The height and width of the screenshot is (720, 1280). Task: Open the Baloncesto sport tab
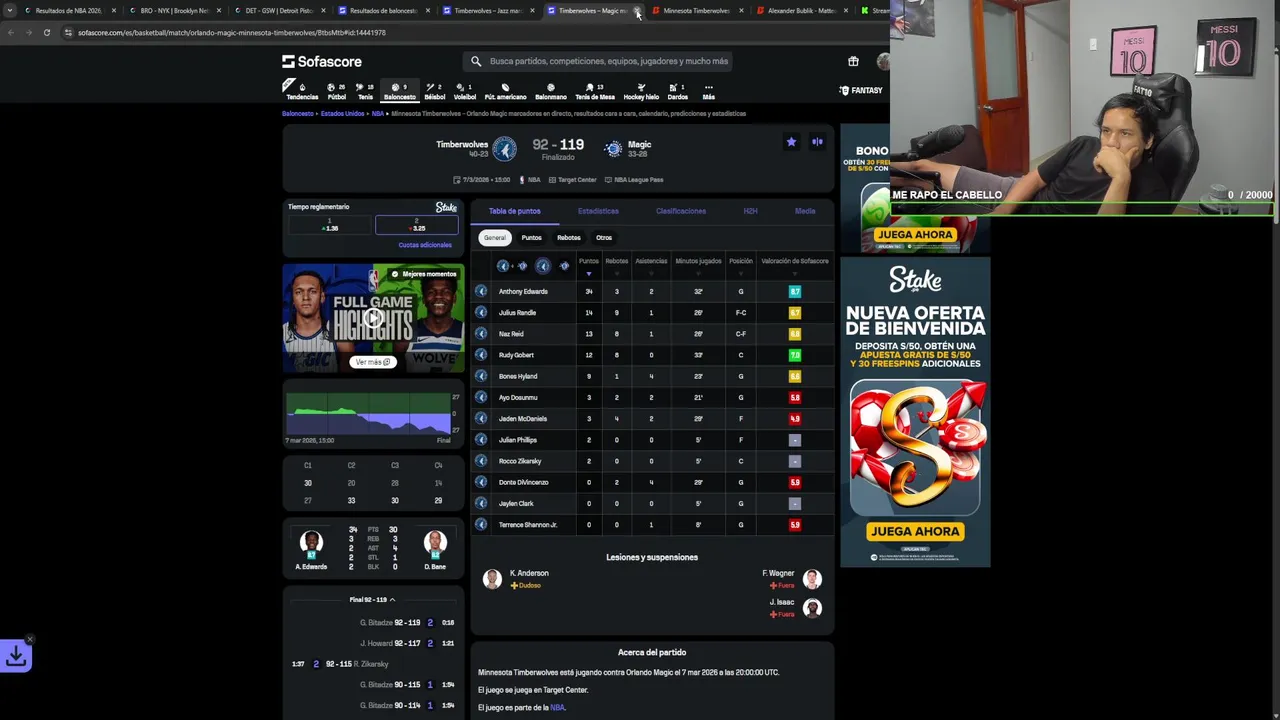click(x=399, y=91)
